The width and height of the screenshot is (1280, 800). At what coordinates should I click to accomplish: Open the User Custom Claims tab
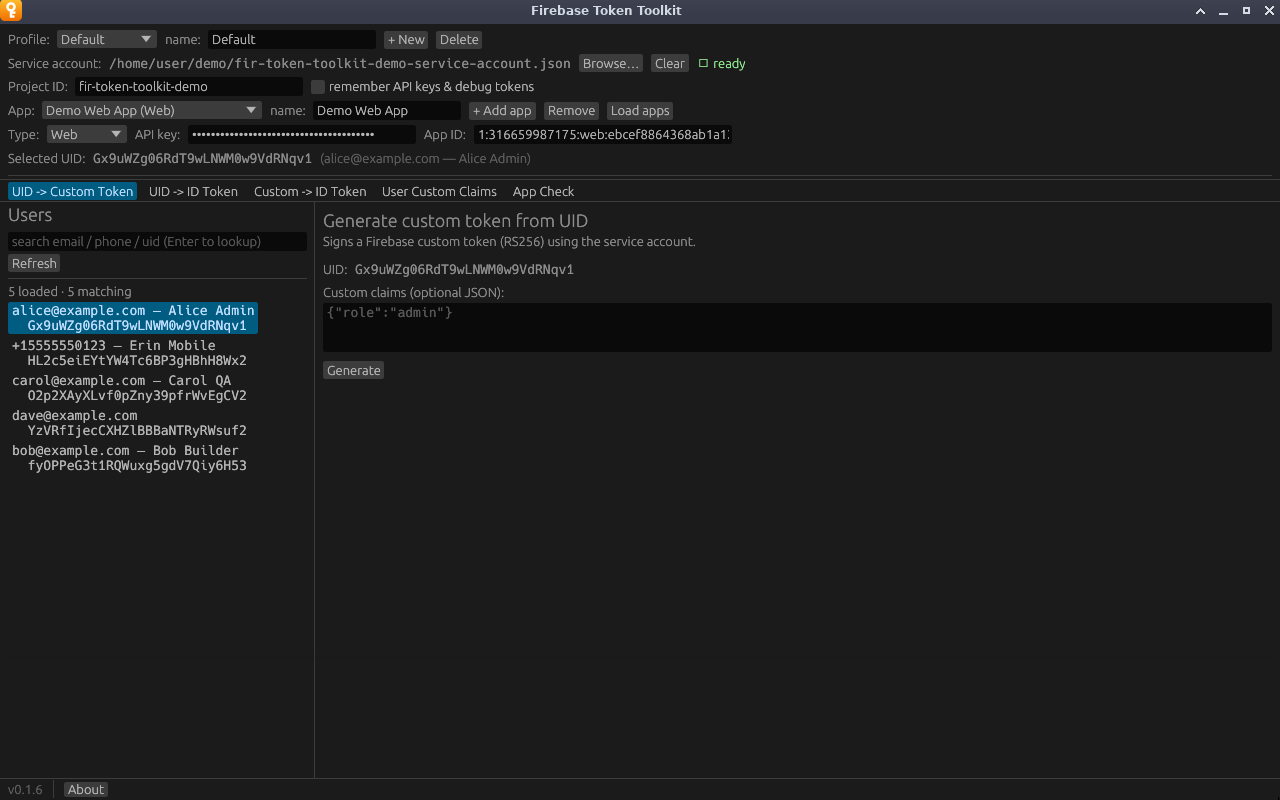(439, 191)
